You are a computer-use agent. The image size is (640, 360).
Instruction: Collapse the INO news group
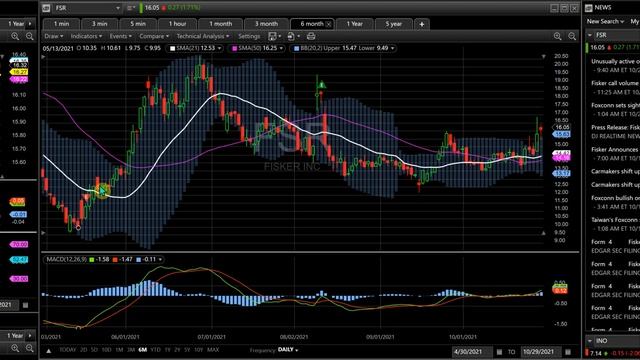tap(589, 340)
